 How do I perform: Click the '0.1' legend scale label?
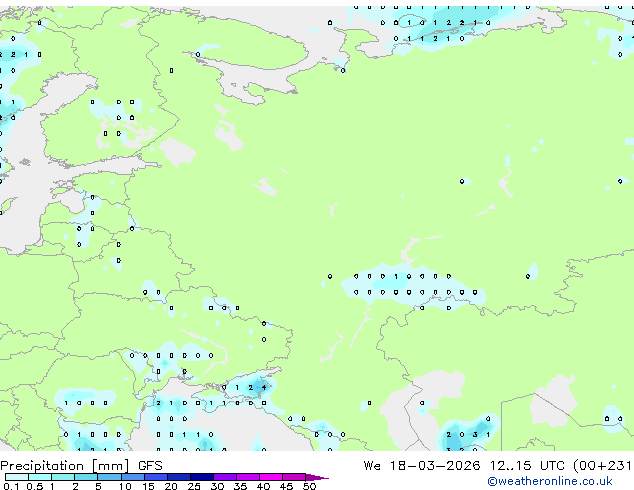pos(12,486)
